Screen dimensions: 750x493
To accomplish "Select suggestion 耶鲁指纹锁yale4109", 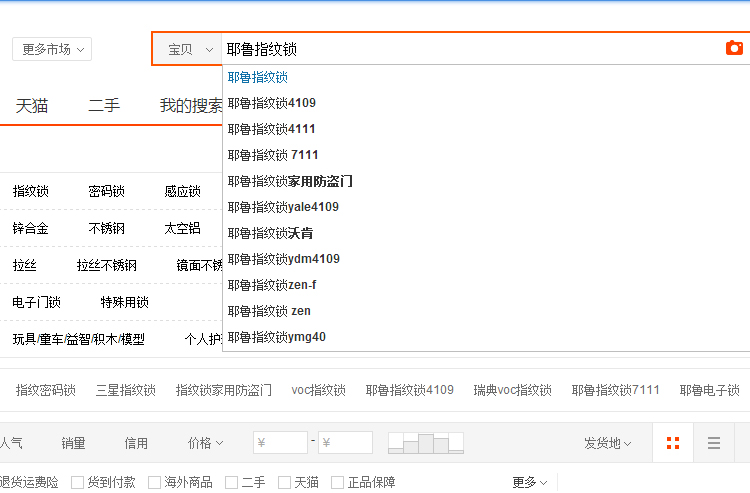I will (x=486, y=207).
